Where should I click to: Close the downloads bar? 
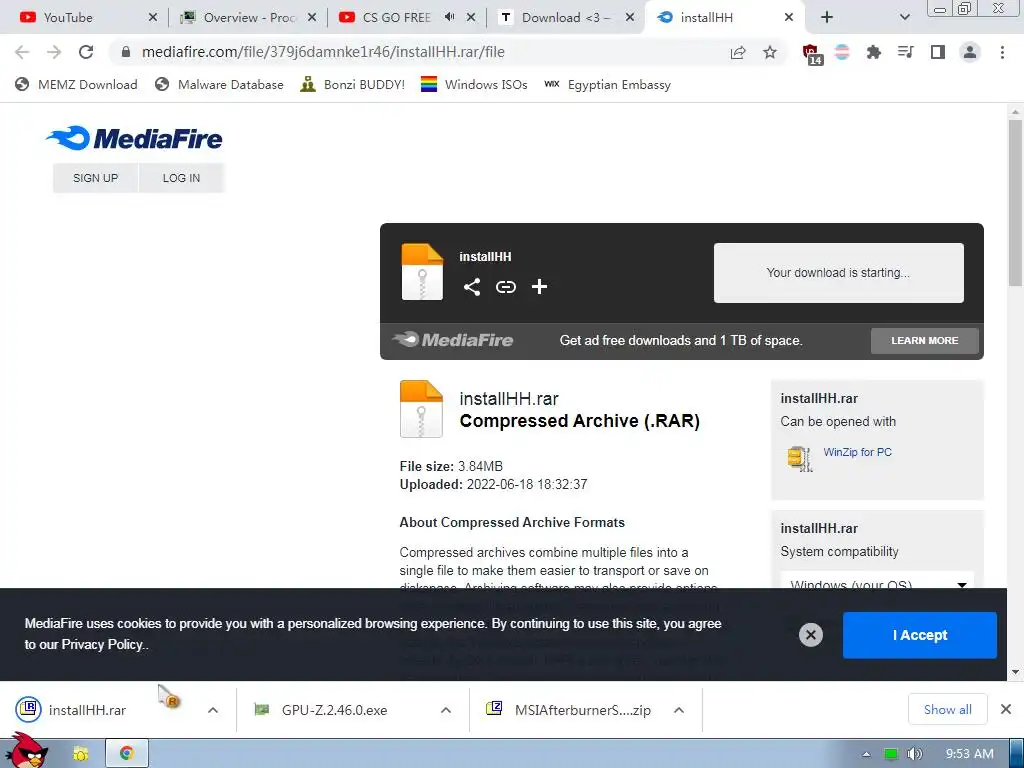(x=1006, y=709)
